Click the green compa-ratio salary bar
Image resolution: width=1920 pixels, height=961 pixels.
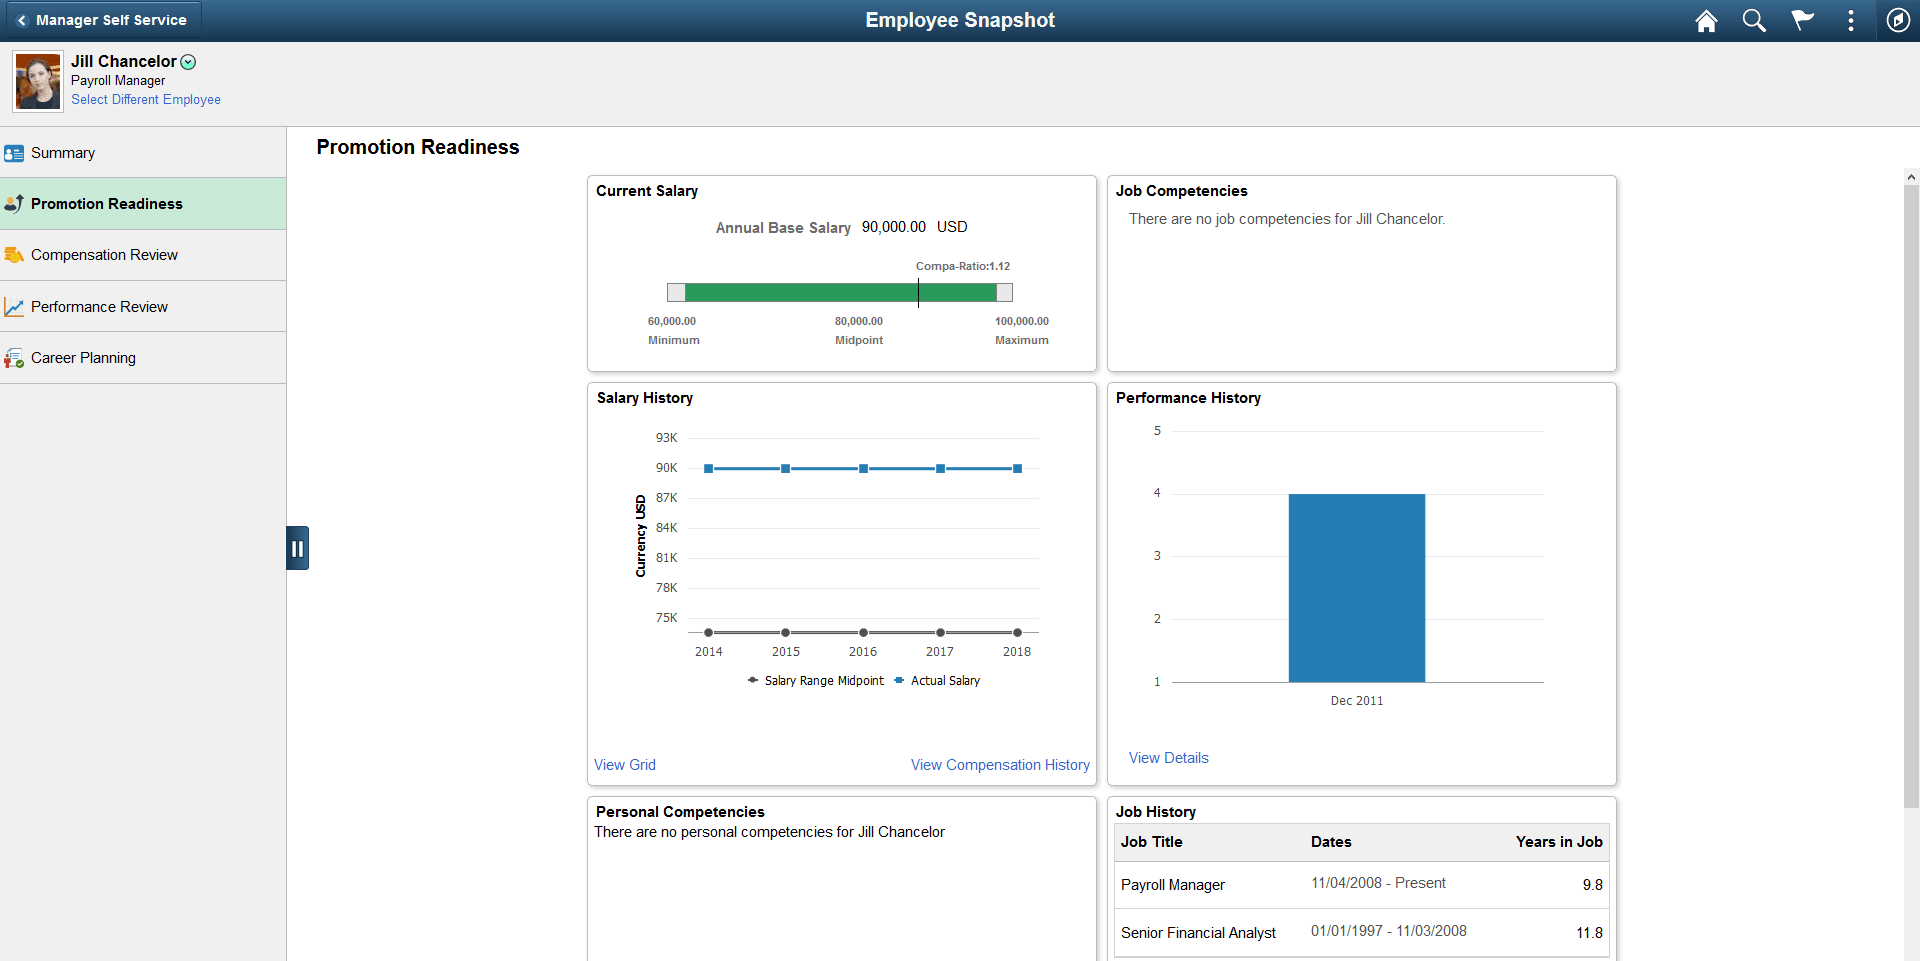[840, 292]
